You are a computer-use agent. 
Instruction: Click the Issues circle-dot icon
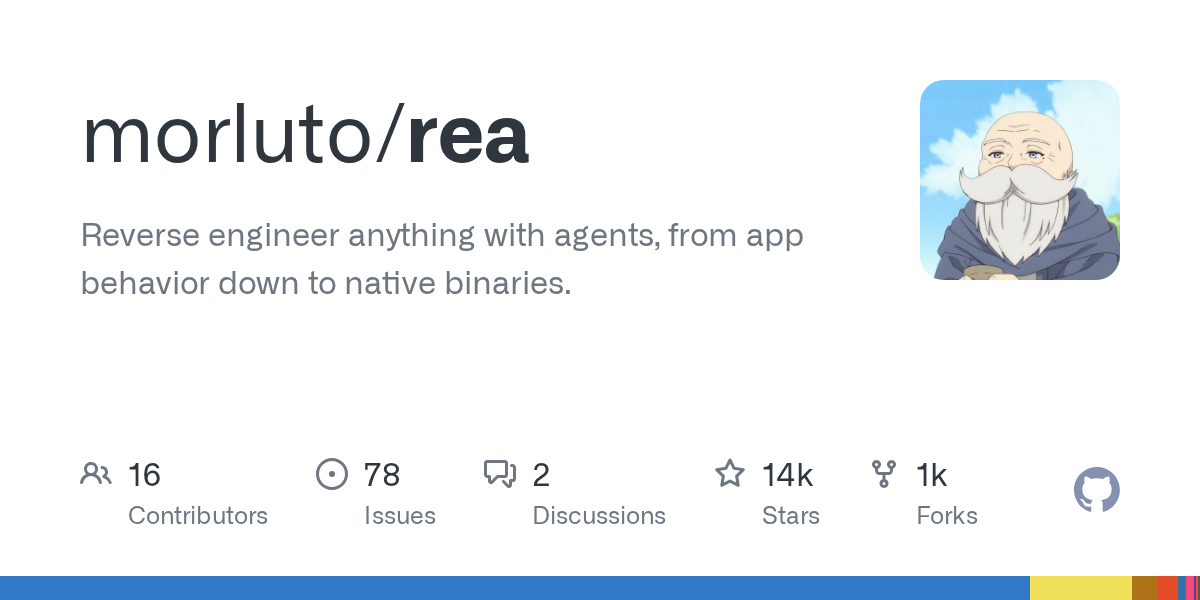(x=331, y=473)
